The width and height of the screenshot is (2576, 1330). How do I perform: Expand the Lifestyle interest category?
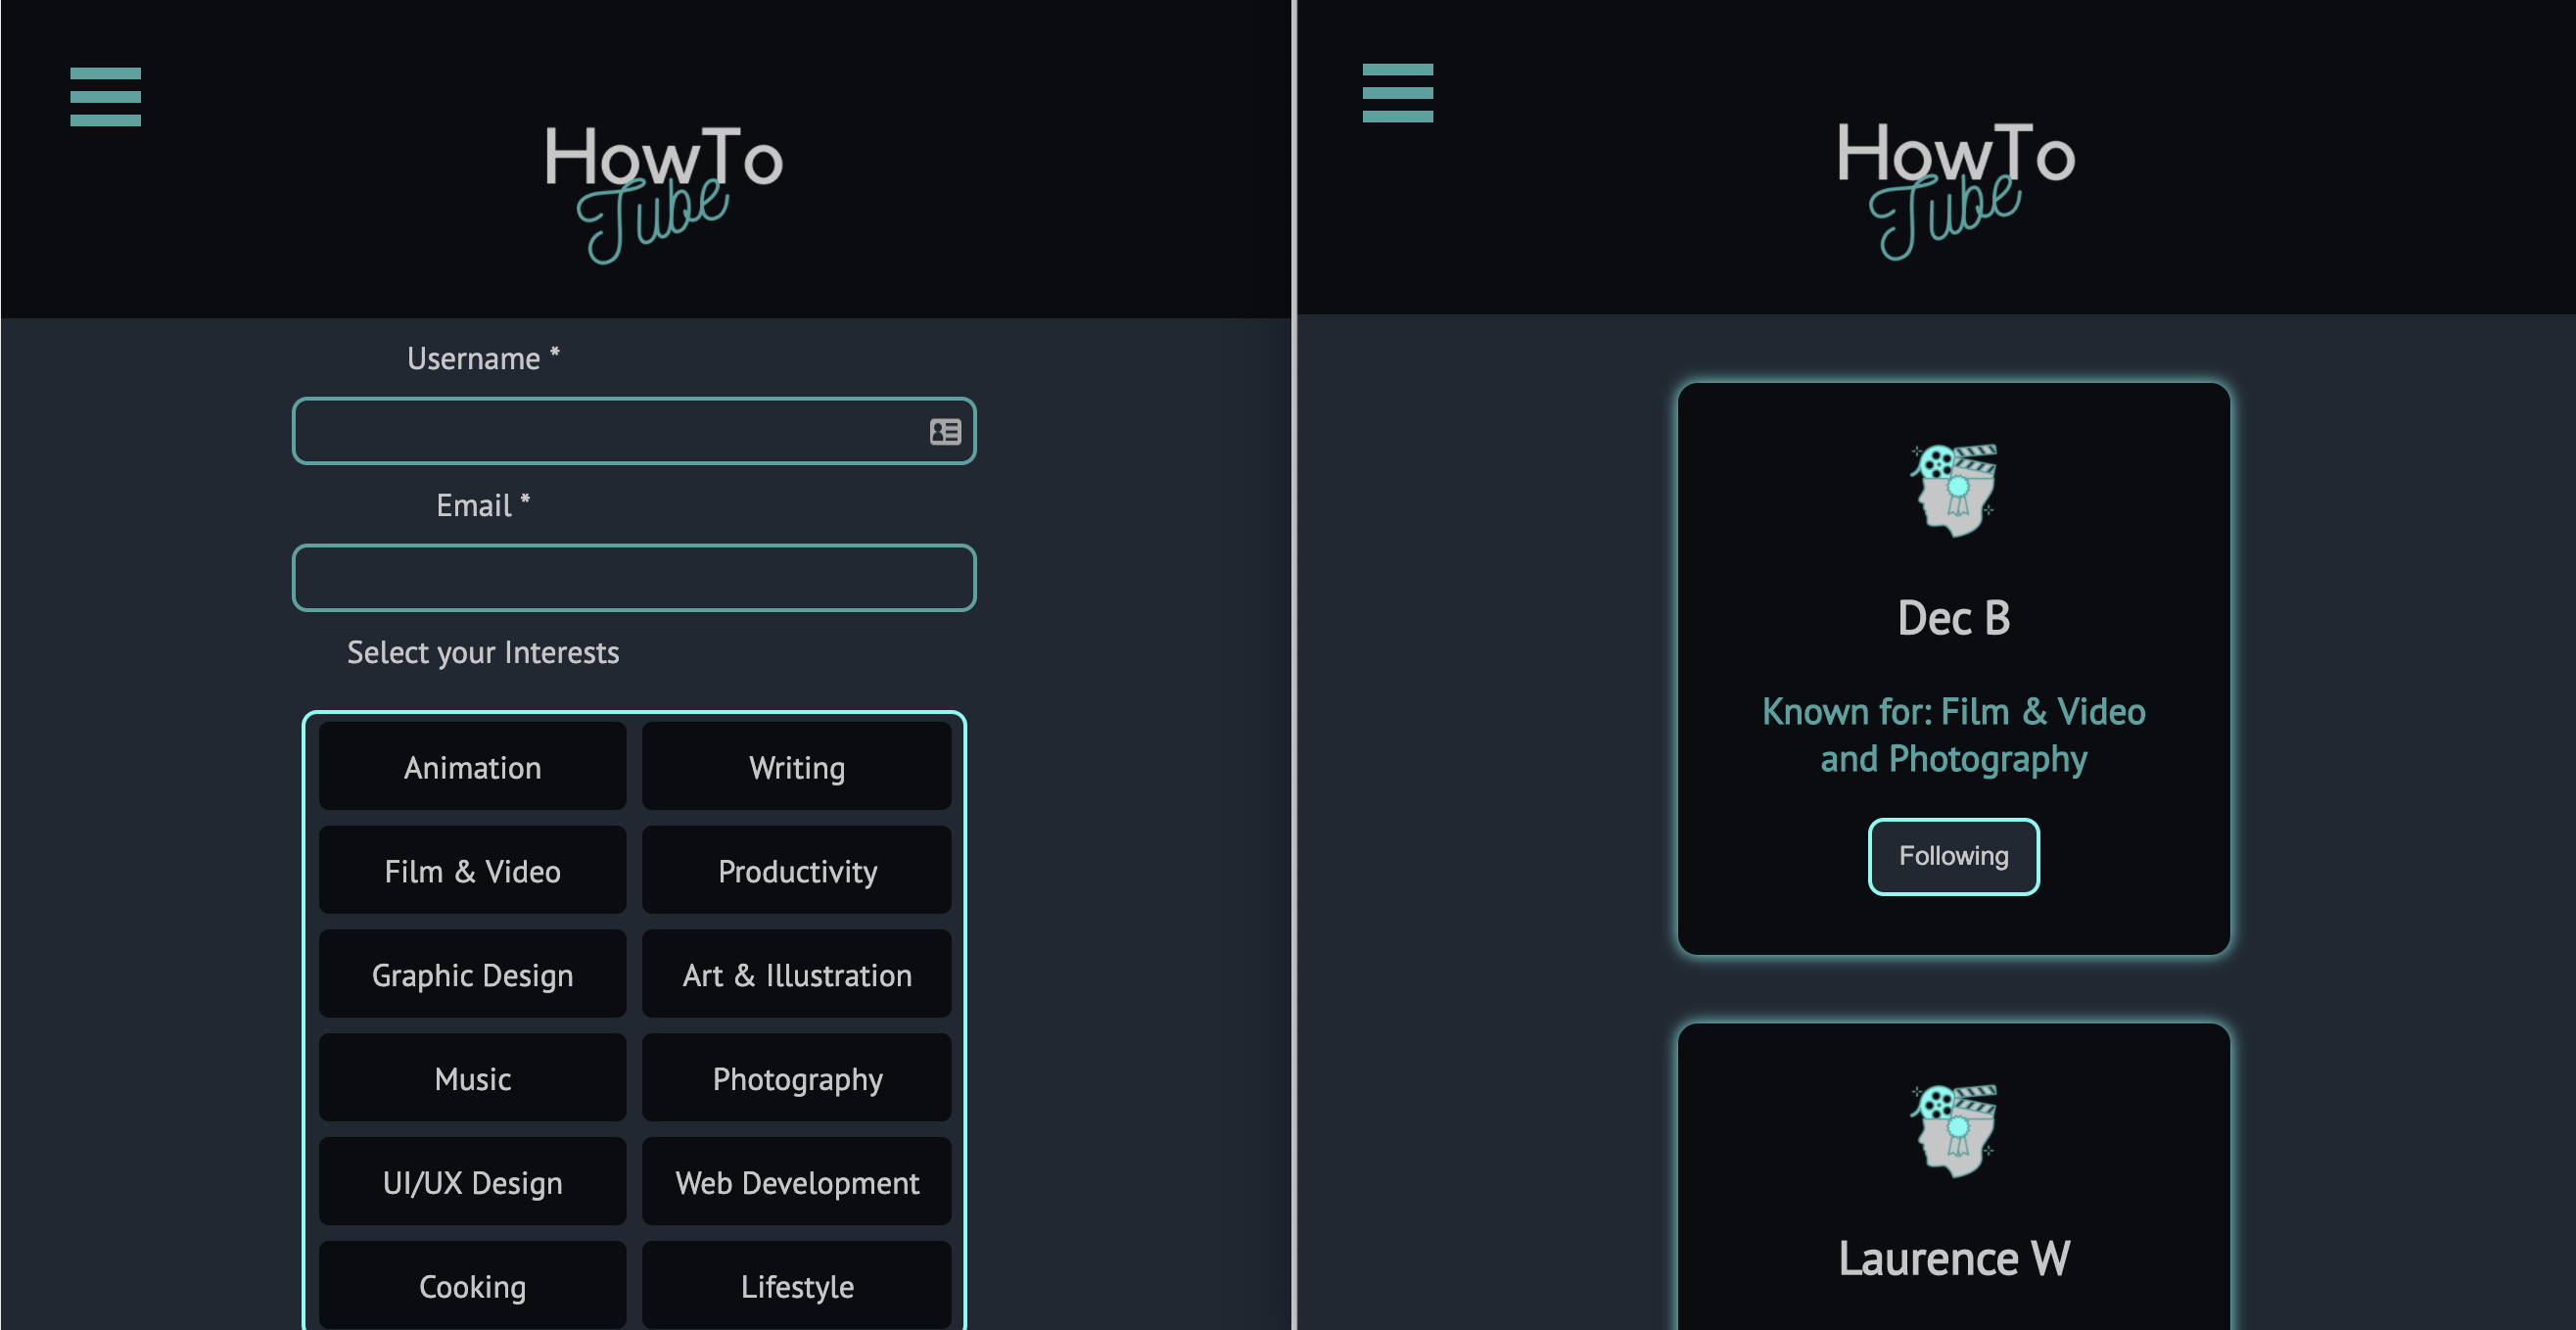coord(797,1284)
